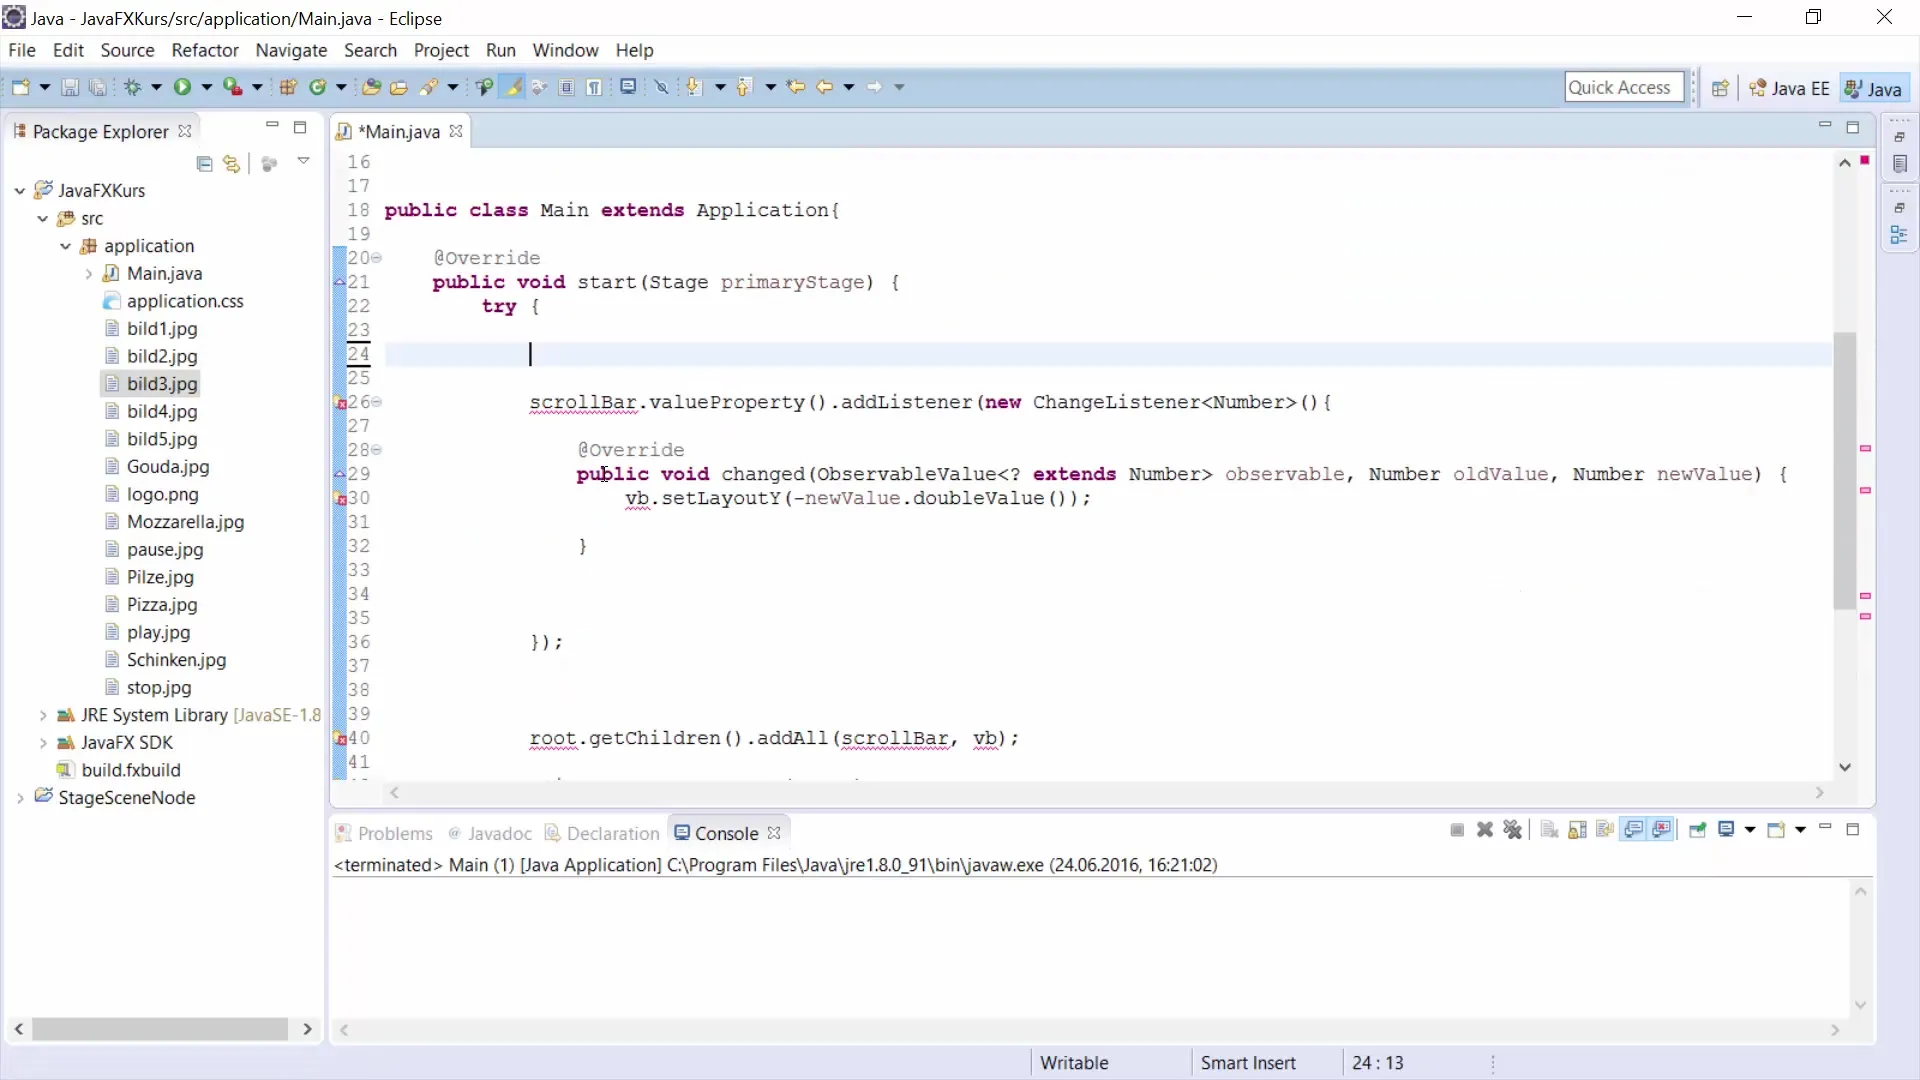Open the Window menu
Image resolution: width=1920 pixels, height=1080 pixels.
pos(565,50)
